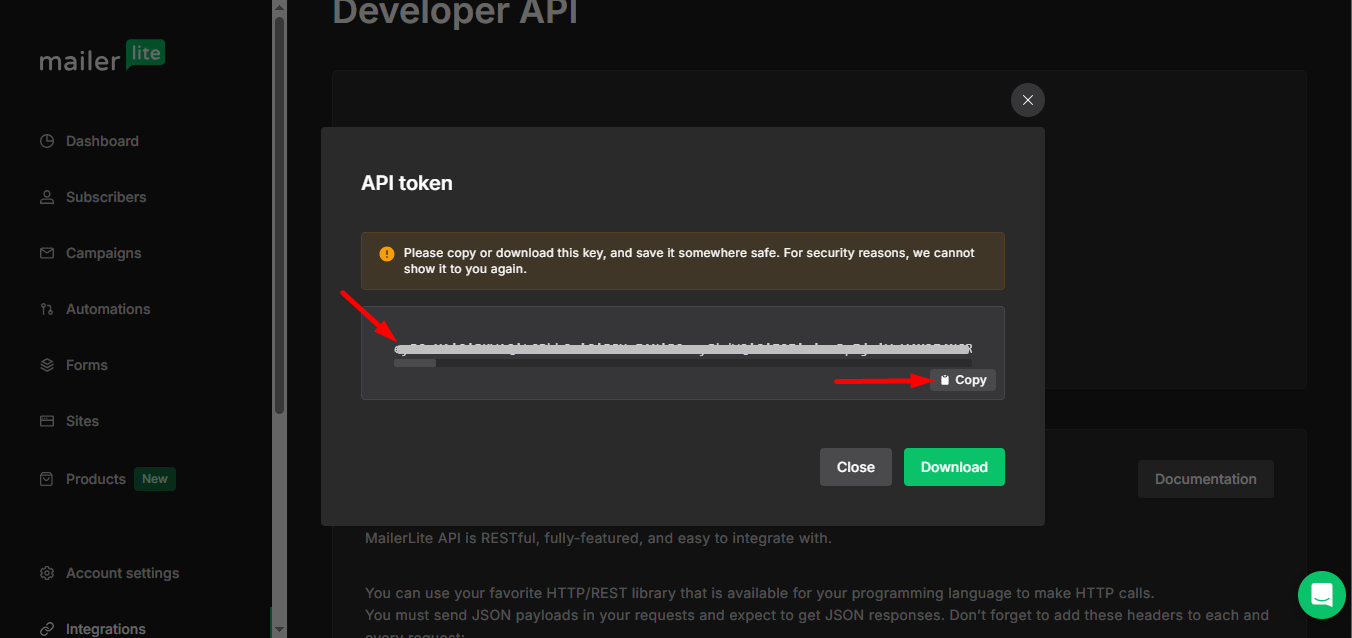The image size is (1352, 638).
Task: Download the API token key
Action: click(x=953, y=466)
